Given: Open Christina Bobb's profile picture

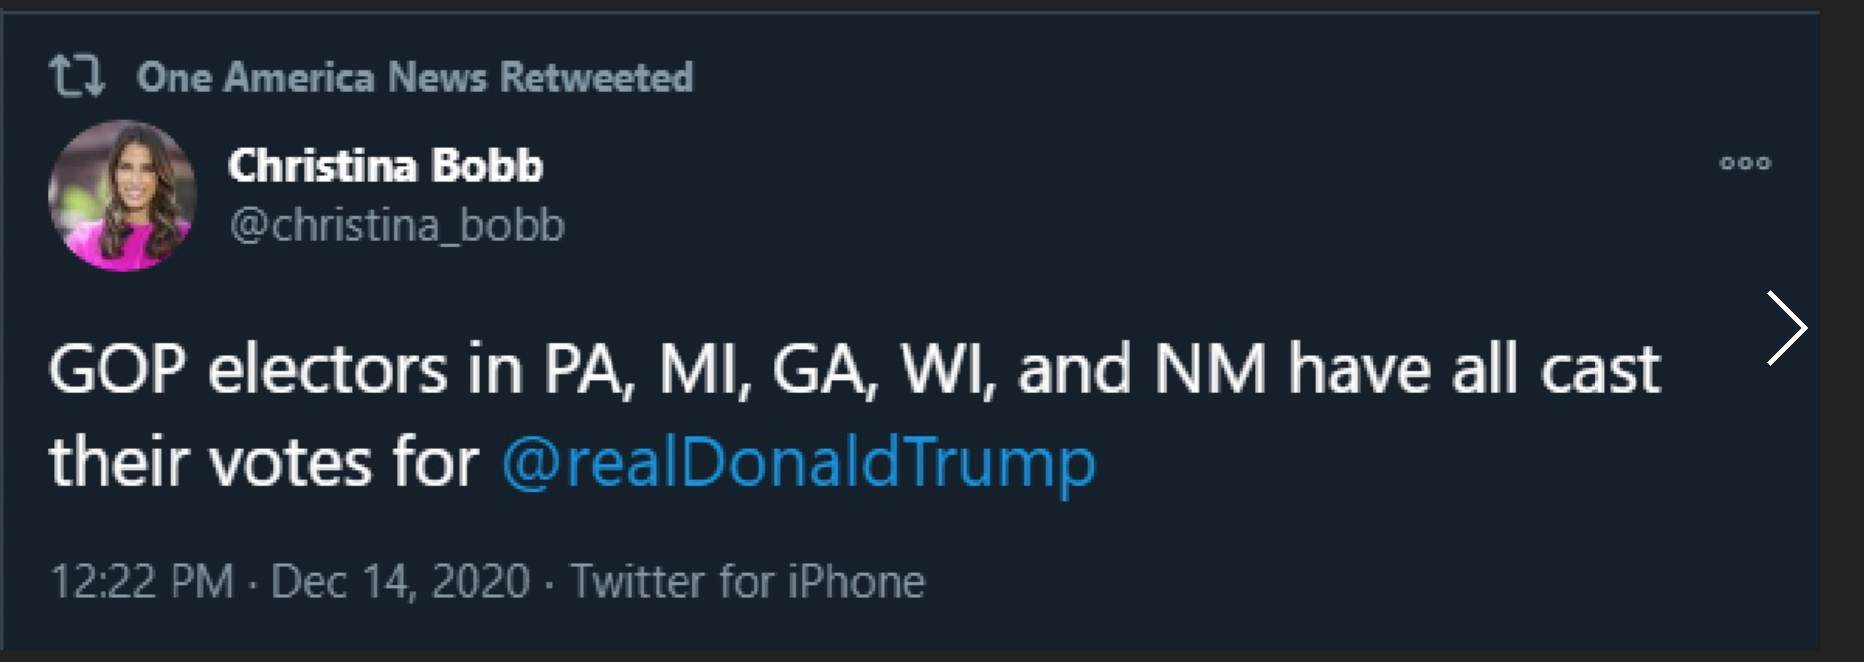Looking at the screenshot, I should click(122, 195).
